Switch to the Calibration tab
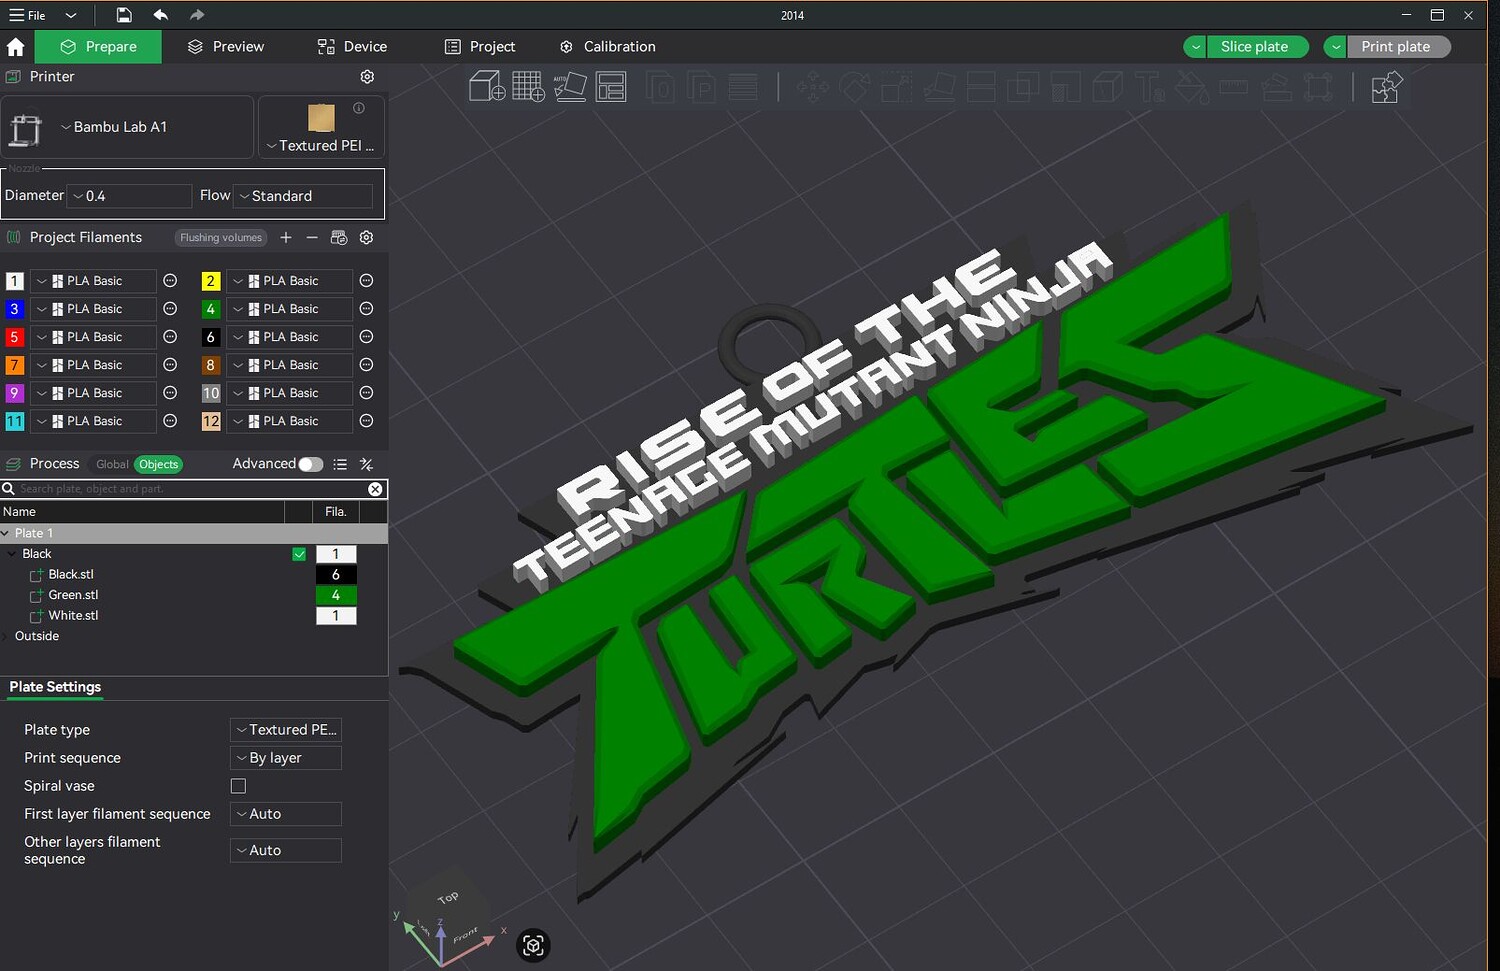 coord(608,47)
